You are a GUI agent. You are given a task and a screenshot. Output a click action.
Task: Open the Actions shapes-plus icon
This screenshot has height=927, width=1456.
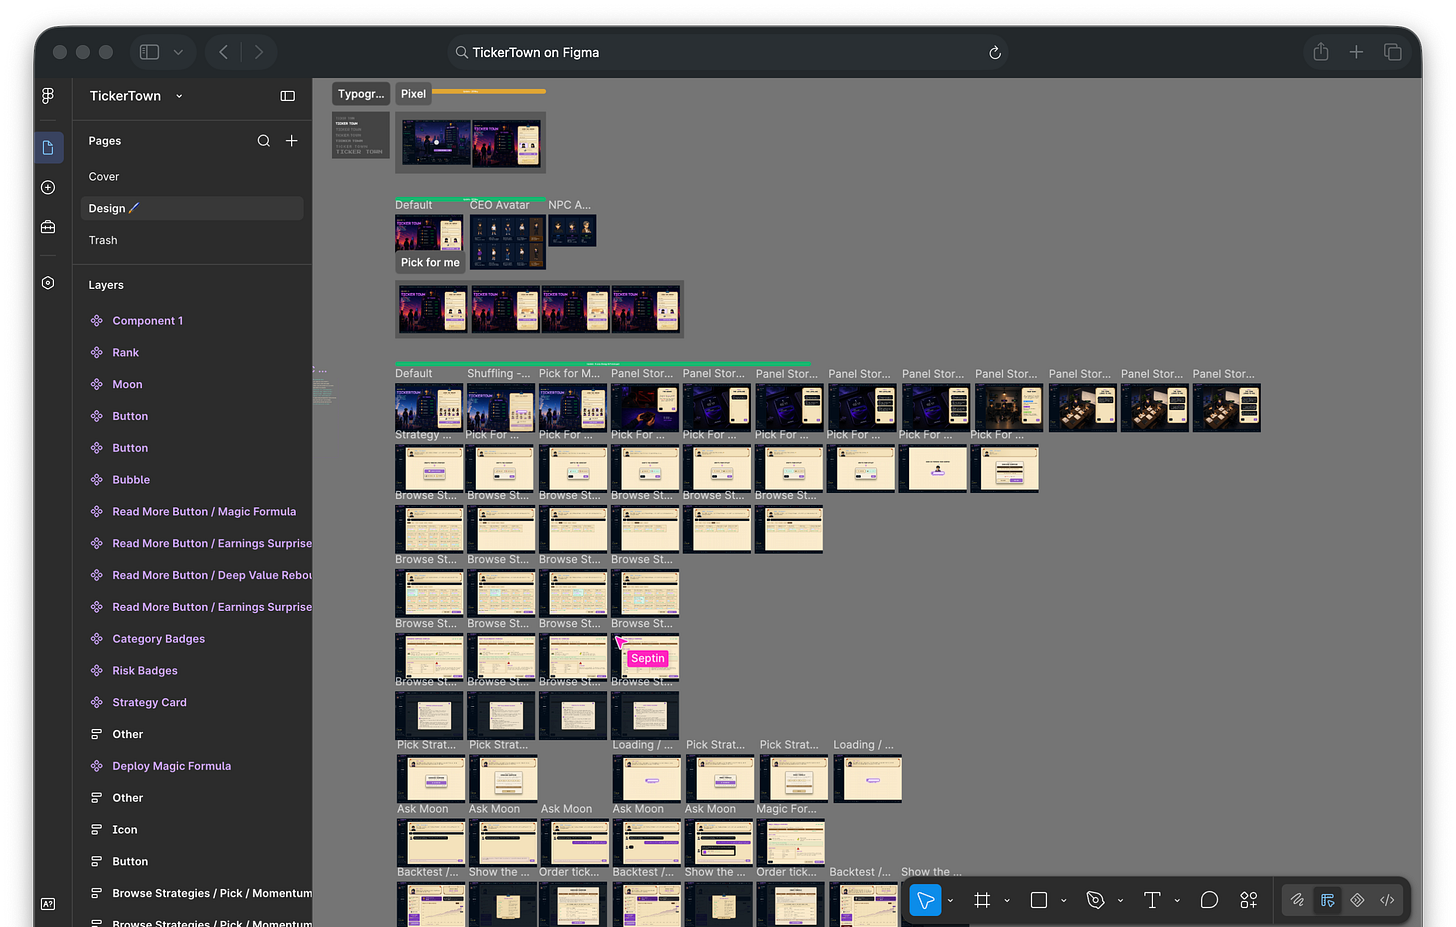[1249, 900]
